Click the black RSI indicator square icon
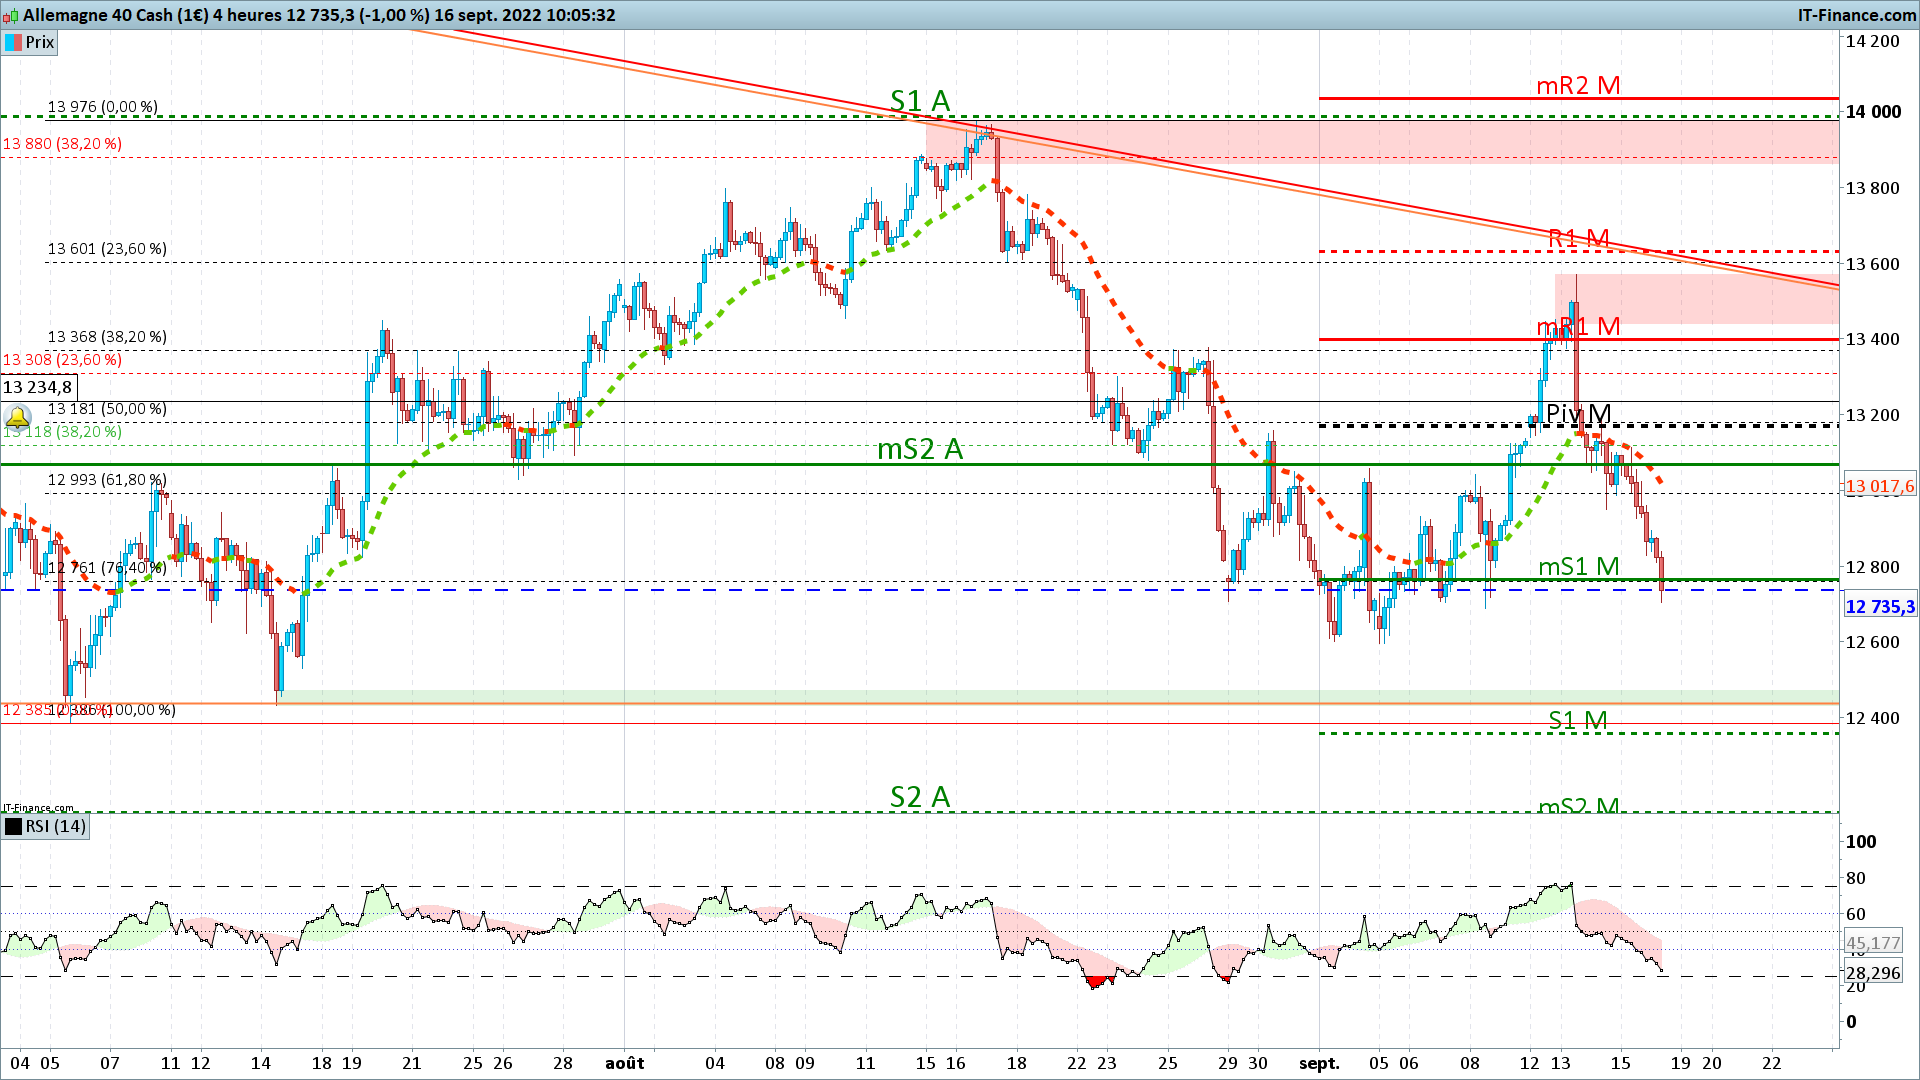This screenshot has width=1920, height=1080. click(13, 826)
